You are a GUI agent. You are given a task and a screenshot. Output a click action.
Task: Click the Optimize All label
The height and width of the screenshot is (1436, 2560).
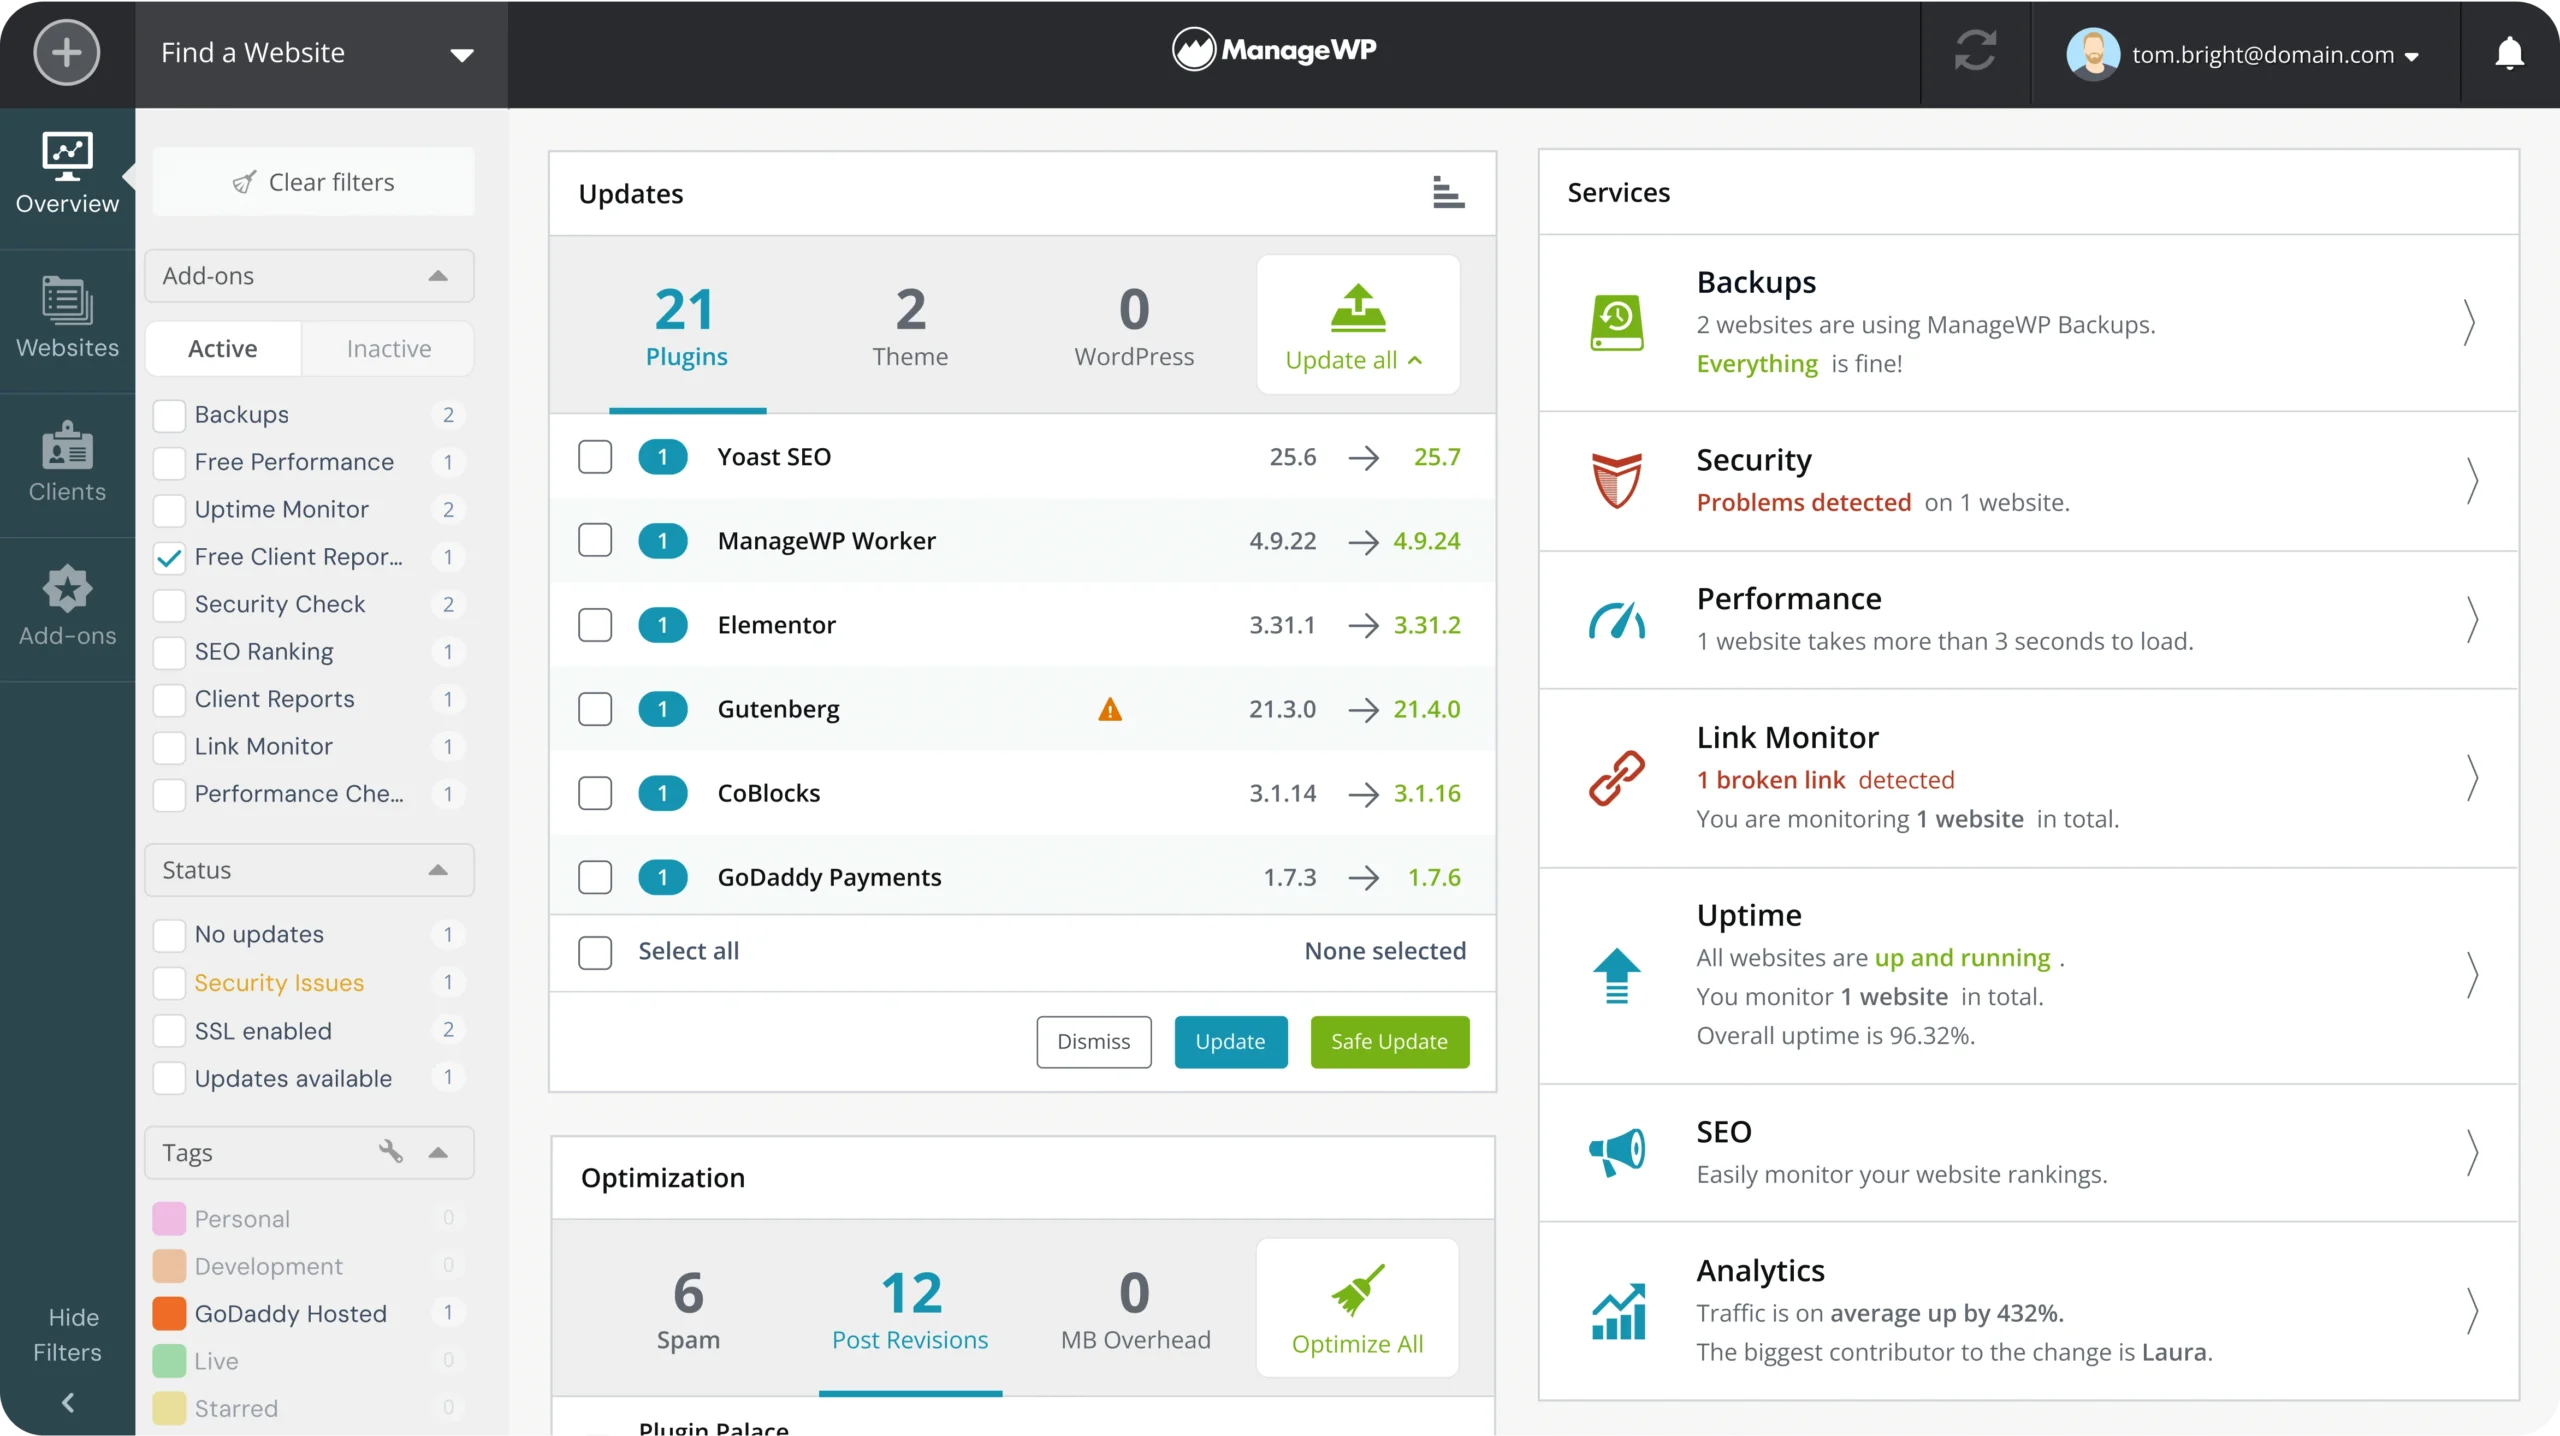pyautogui.click(x=1357, y=1345)
